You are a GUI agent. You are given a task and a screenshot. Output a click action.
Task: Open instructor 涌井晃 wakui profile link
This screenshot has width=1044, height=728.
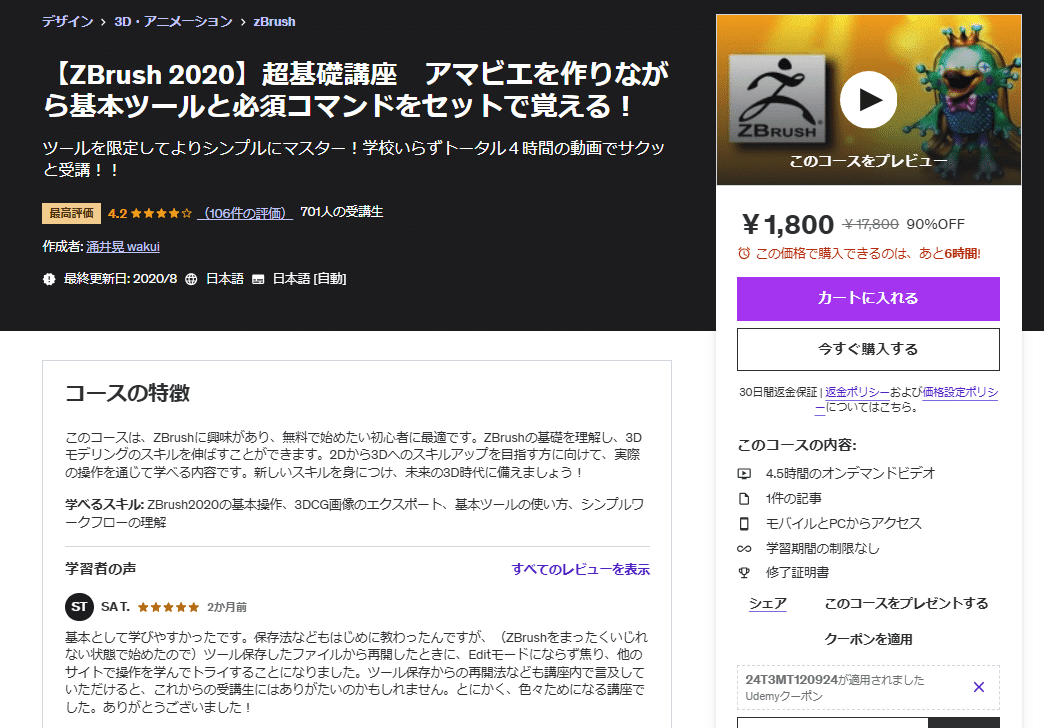123,246
